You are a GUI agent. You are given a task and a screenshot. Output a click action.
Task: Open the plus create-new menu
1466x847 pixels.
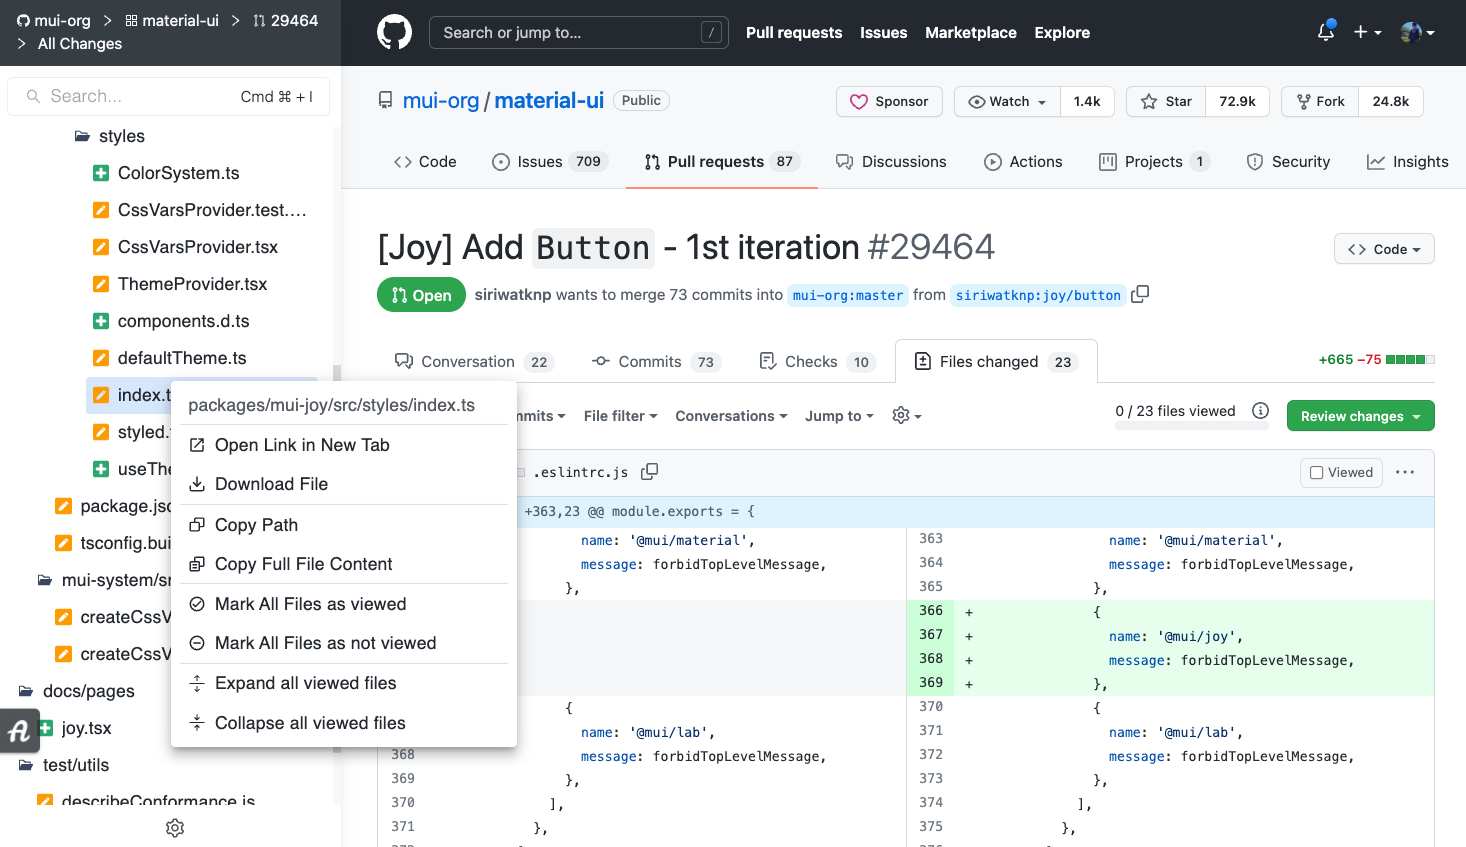point(1367,32)
